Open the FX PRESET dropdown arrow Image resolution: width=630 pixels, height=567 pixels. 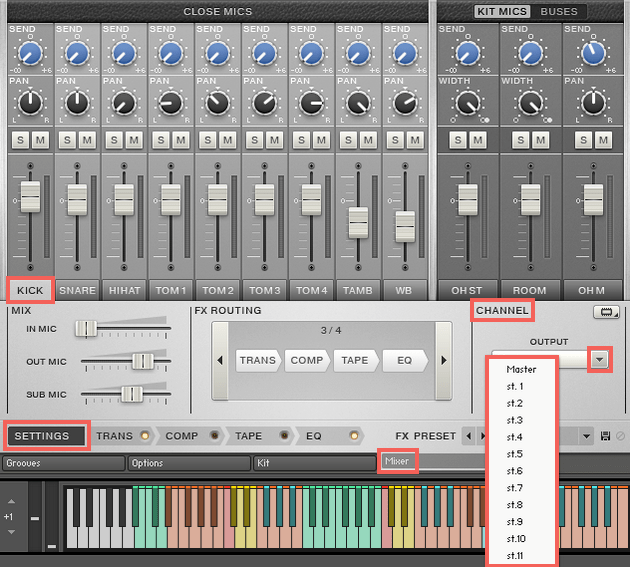(x=586, y=436)
